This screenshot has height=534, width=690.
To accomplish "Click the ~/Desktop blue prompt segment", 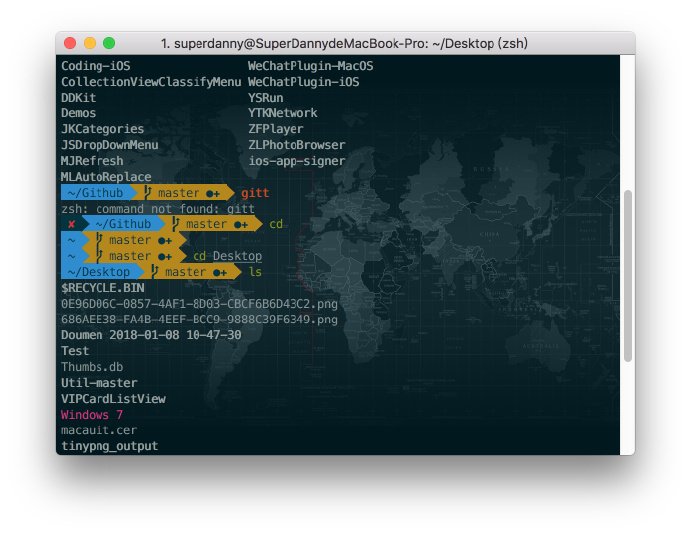I will click(x=102, y=272).
